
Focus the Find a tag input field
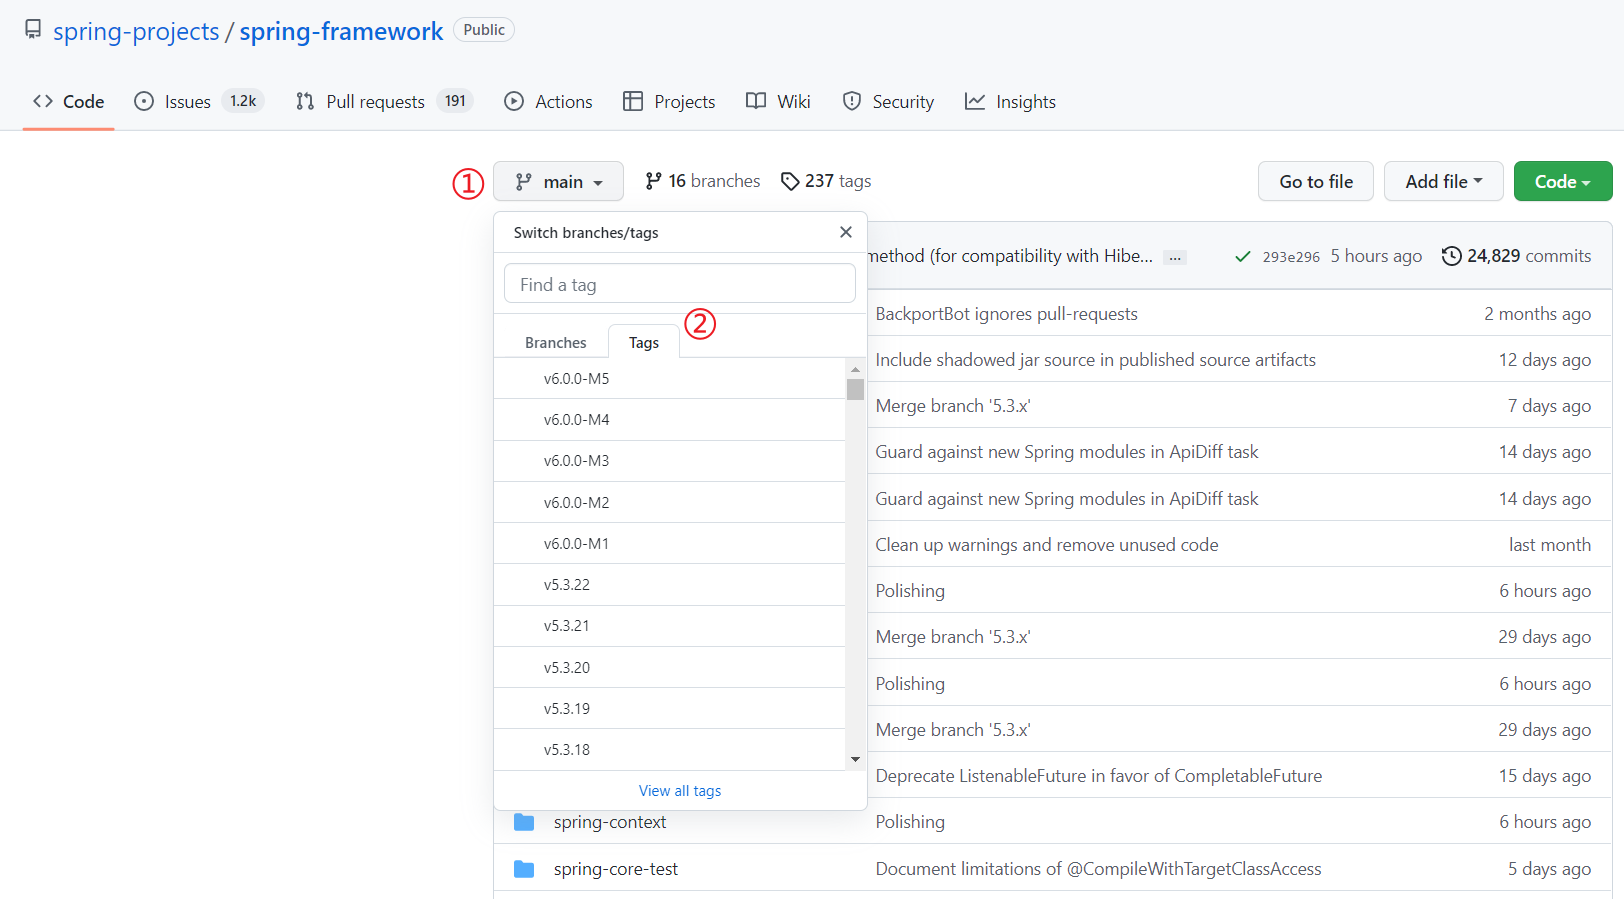tap(680, 284)
